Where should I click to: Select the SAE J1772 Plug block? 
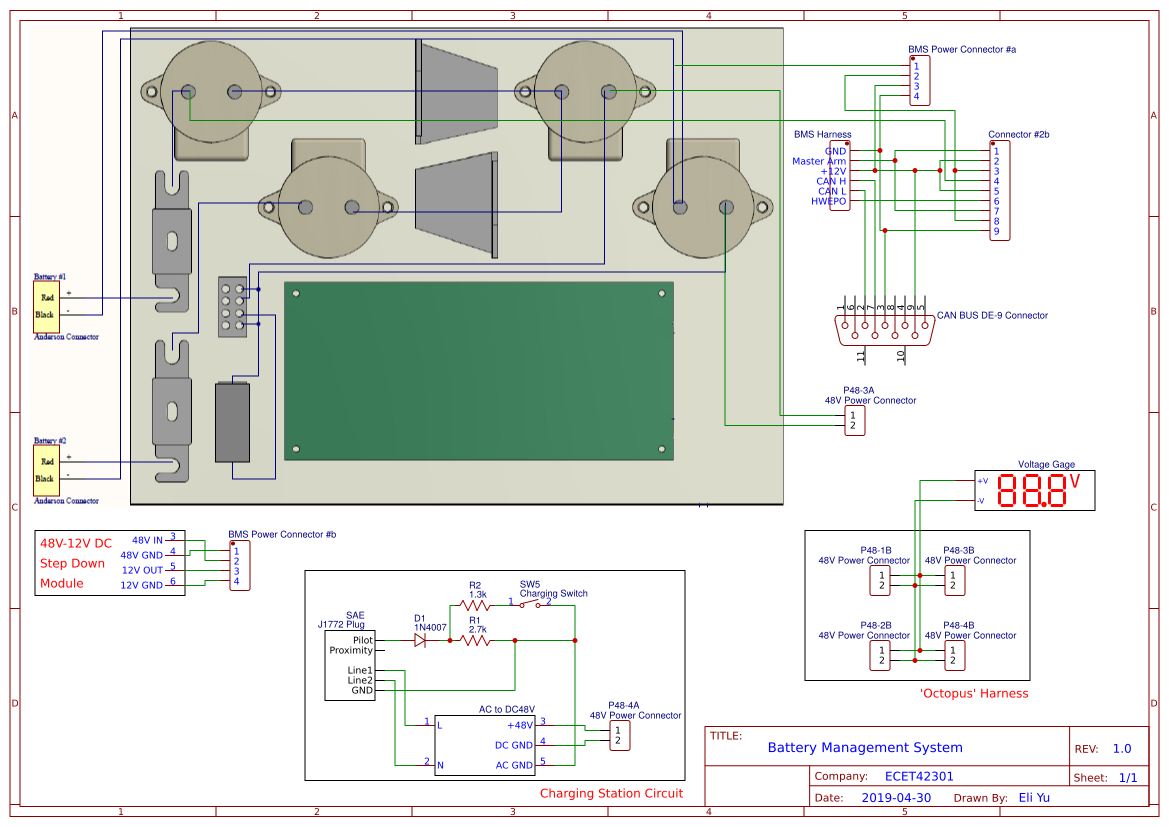coord(350,666)
